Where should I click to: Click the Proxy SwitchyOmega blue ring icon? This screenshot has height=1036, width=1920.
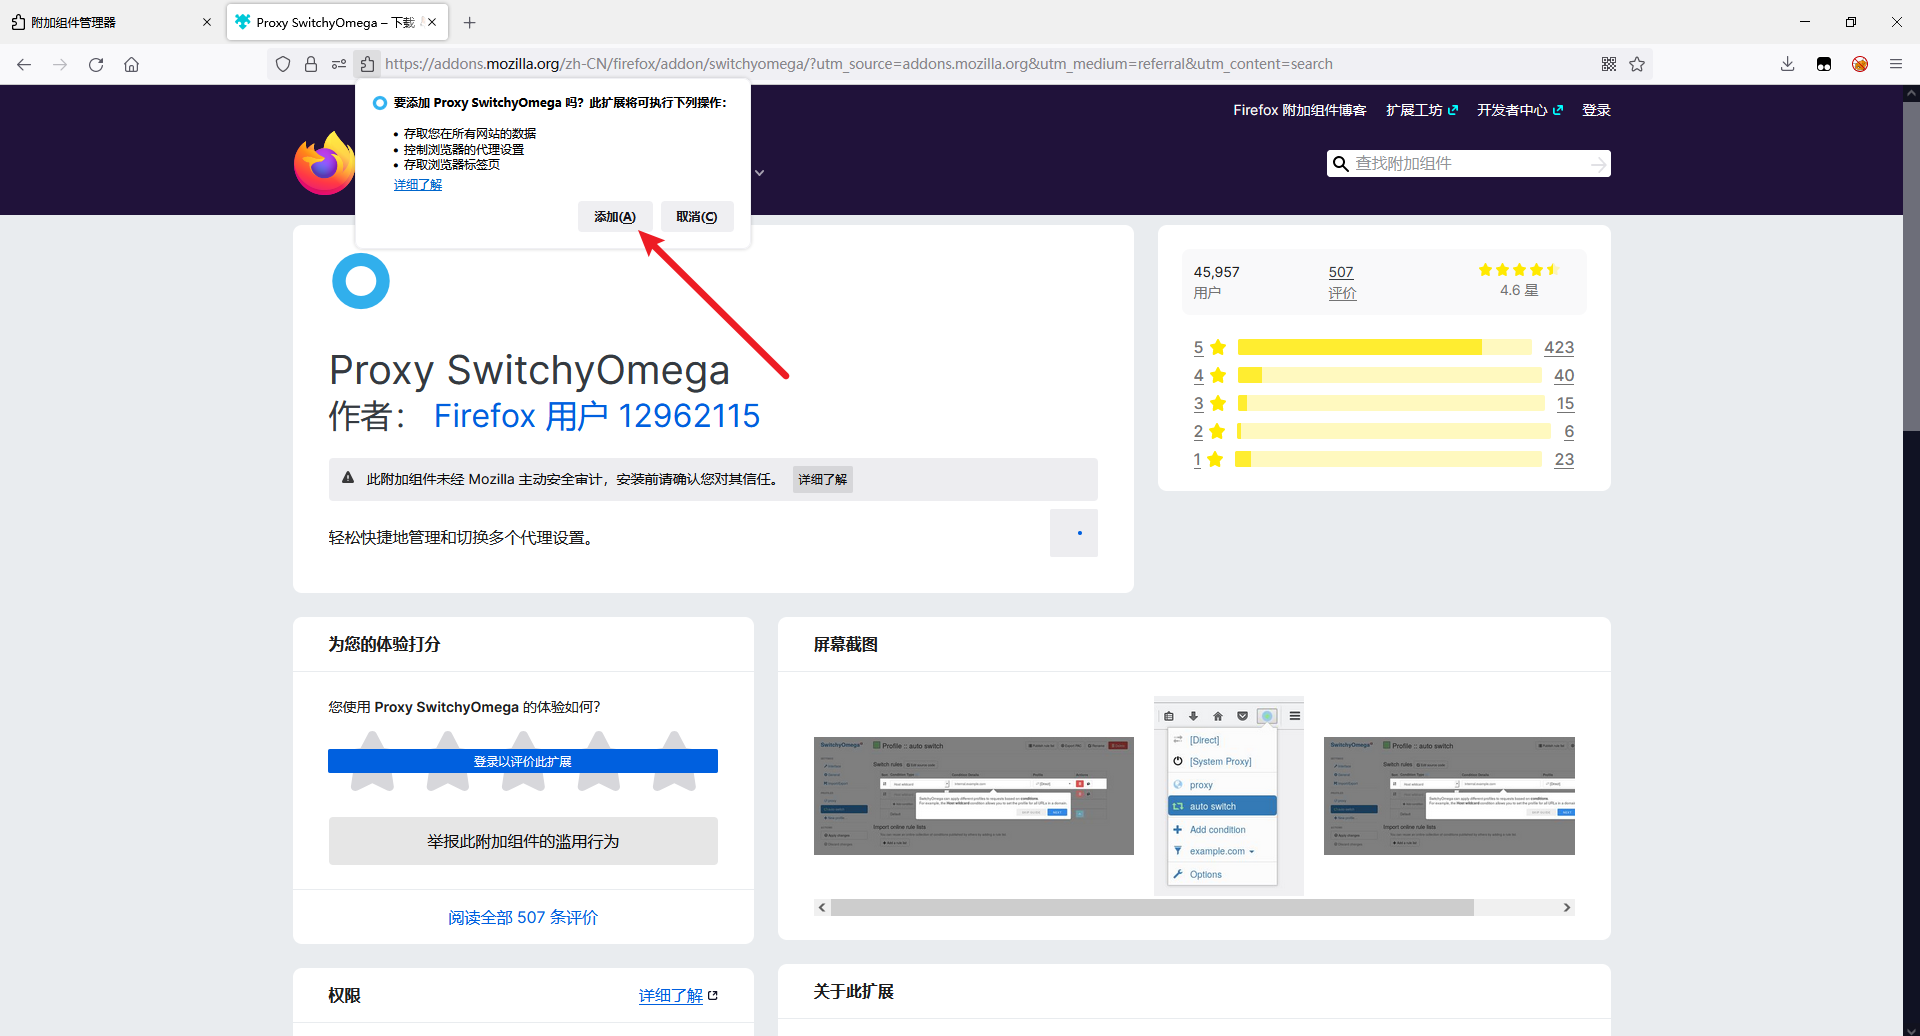click(x=361, y=281)
